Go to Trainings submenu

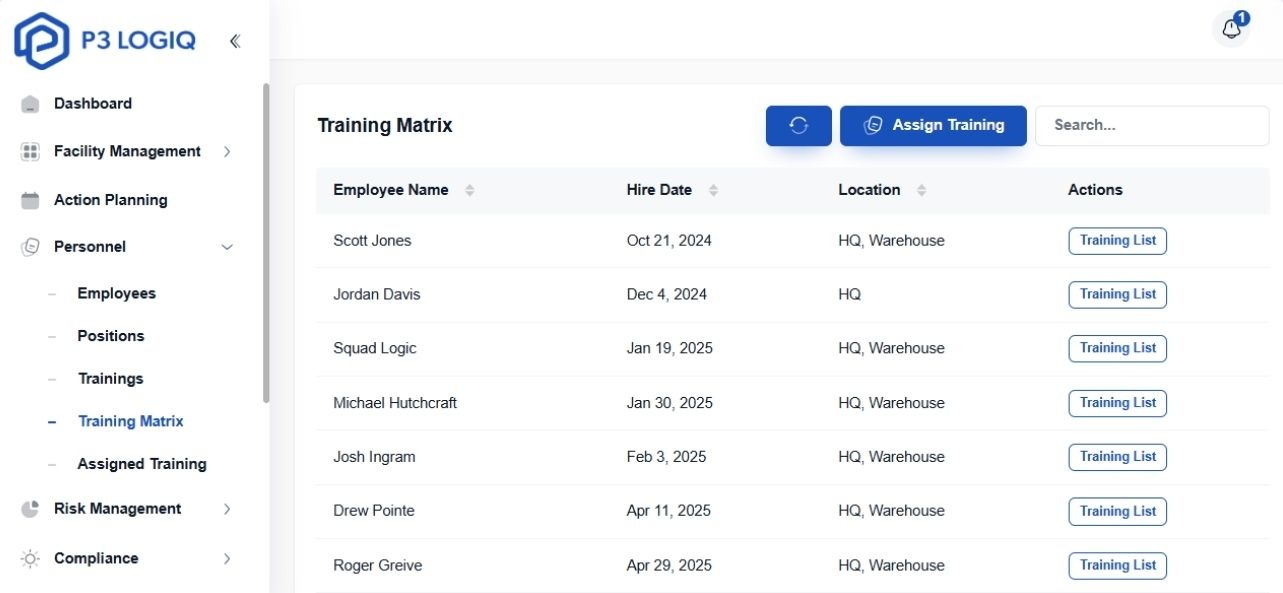[x=111, y=379]
